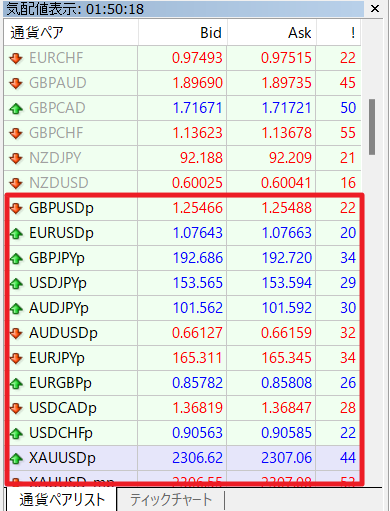Image resolution: width=390 pixels, height=511 pixels.
Task: Select the EURGBPp symbol name
Action: tap(60, 383)
